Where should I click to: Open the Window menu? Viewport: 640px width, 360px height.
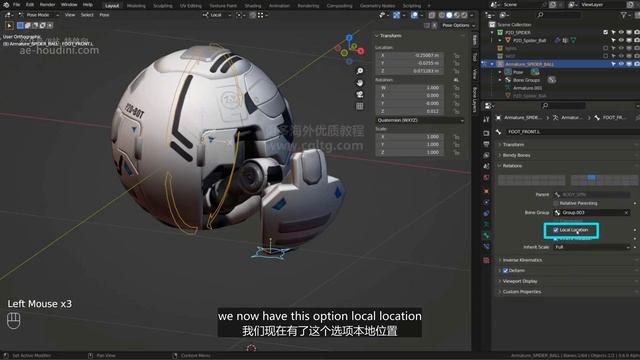[x=69, y=5]
